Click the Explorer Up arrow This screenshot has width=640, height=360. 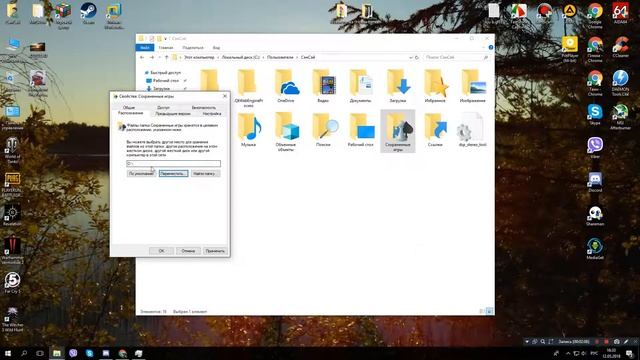point(166,58)
